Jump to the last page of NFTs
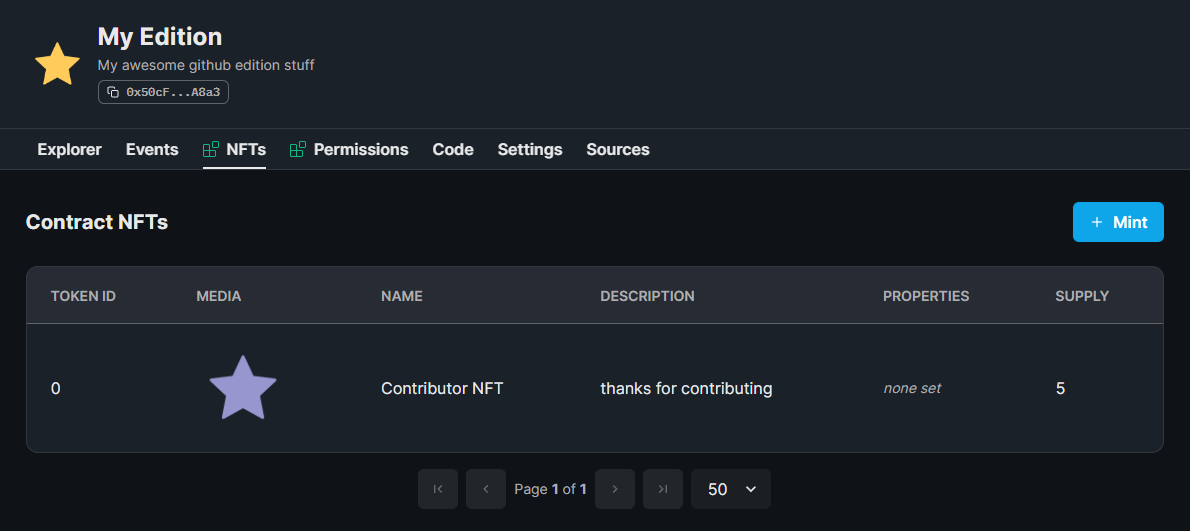 pos(663,489)
